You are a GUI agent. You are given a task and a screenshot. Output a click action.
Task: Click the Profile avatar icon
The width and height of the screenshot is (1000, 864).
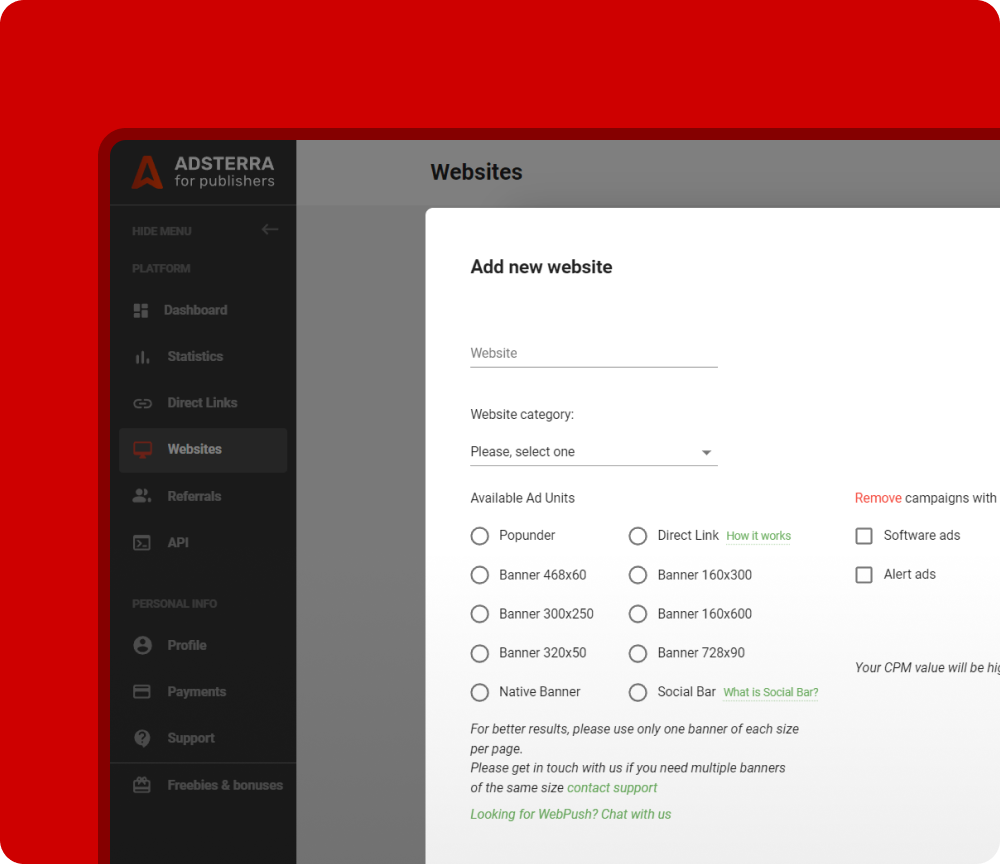(142, 645)
